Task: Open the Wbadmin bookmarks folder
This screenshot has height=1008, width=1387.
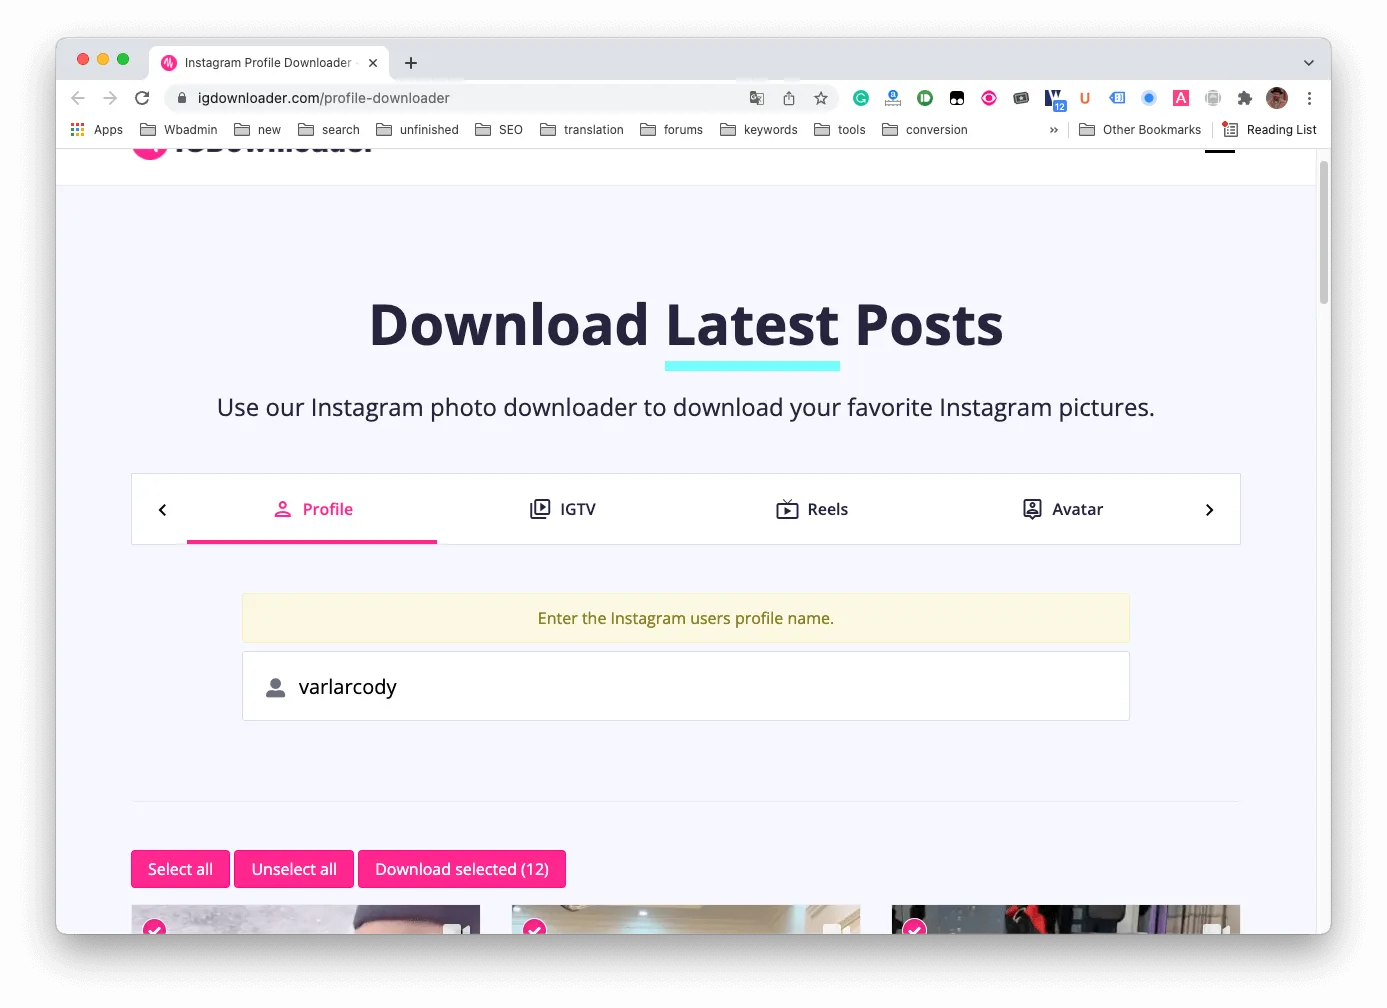Action: 179,130
